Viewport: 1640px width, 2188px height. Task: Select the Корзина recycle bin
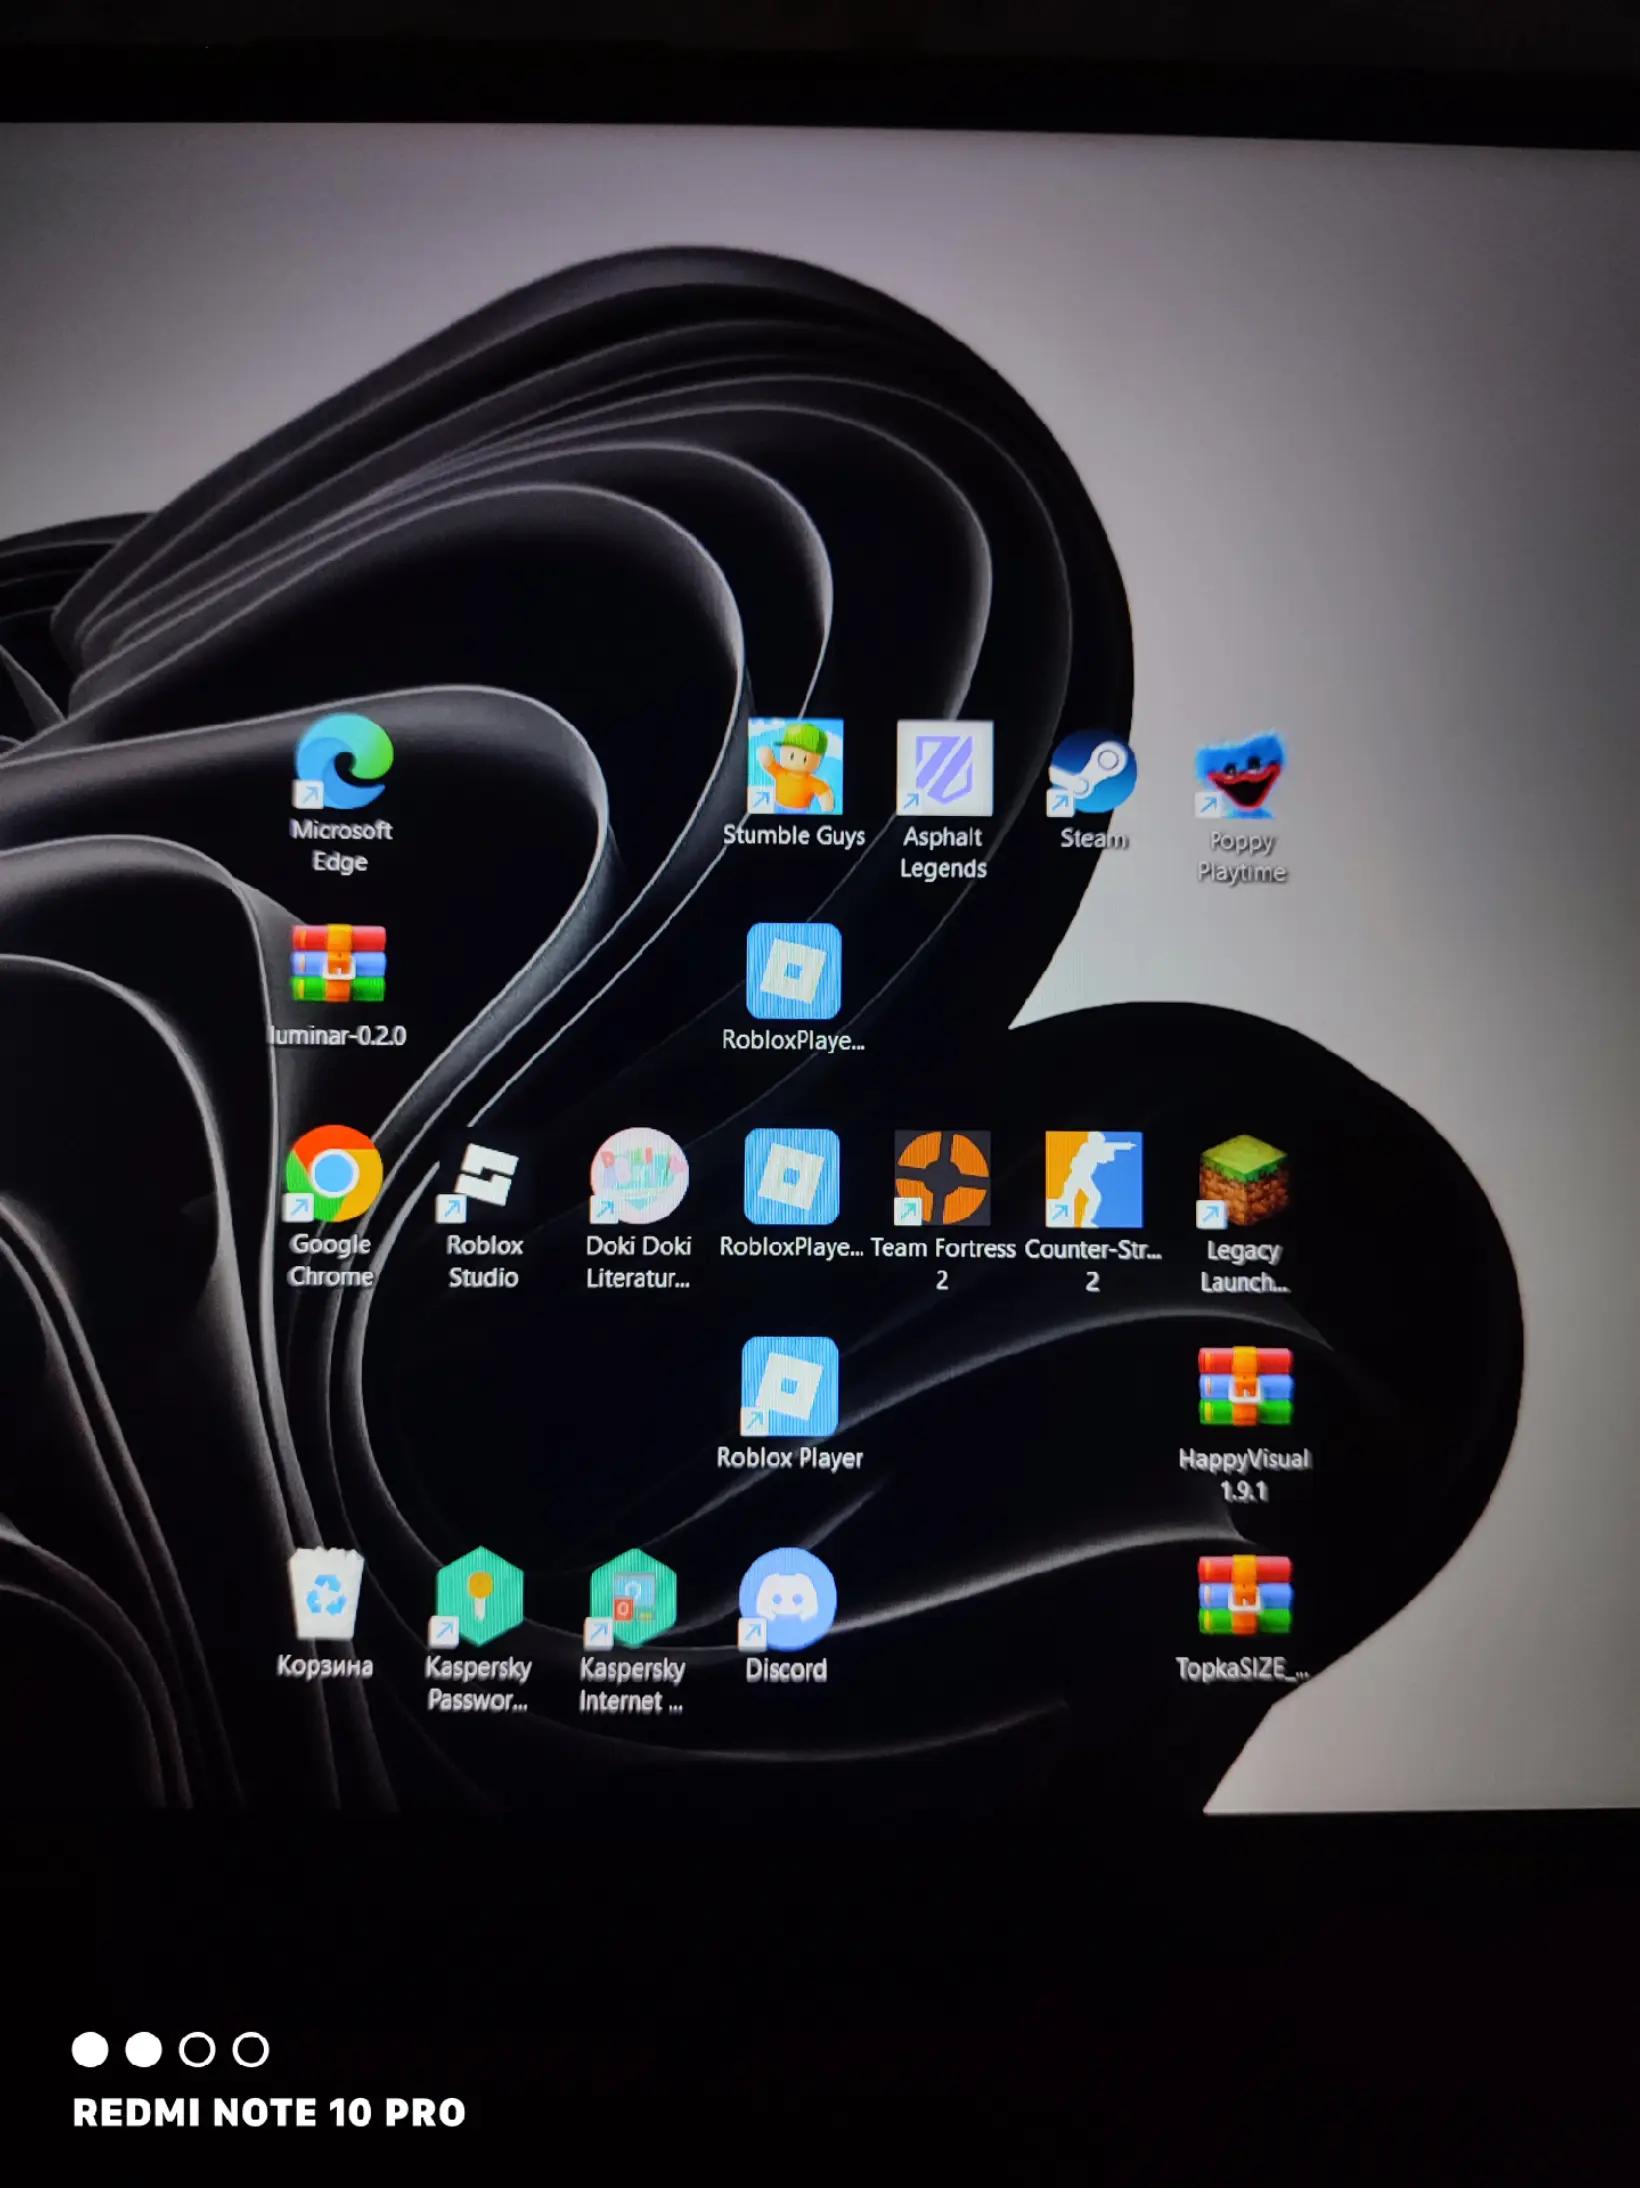(326, 1594)
